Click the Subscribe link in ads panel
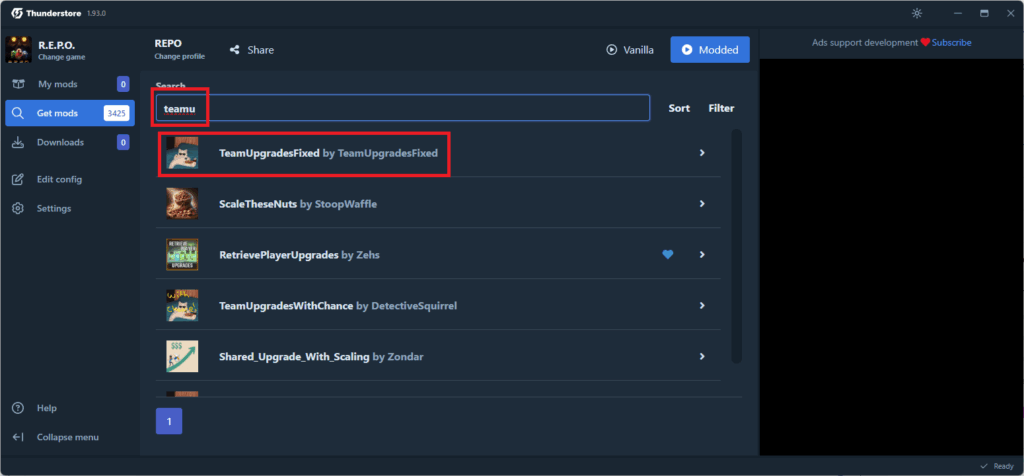1024x476 pixels. pyautogui.click(x=952, y=42)
